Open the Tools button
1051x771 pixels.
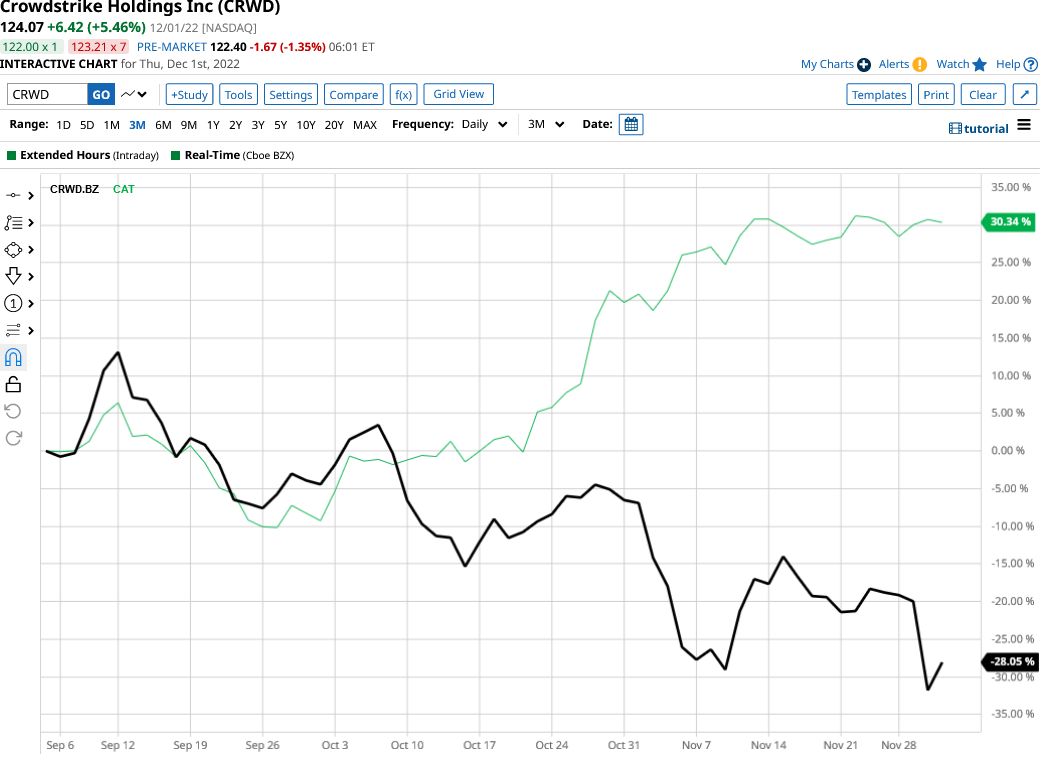tap(239, 95)
